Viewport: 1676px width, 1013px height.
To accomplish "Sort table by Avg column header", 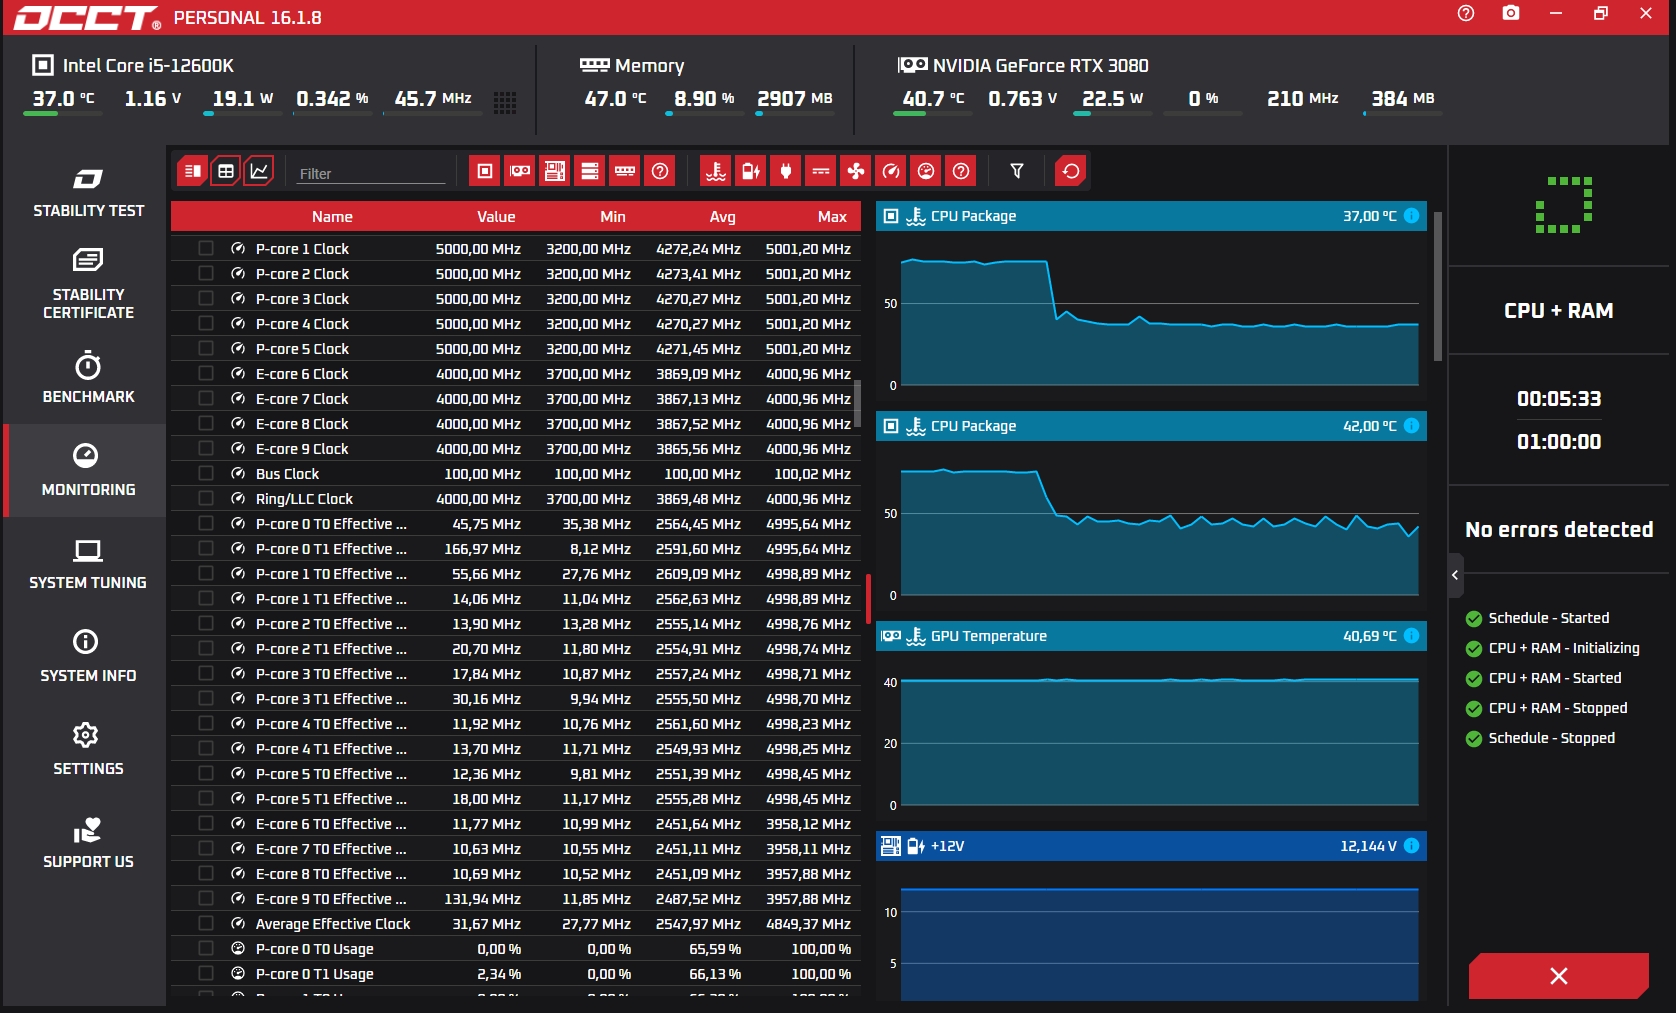I will tap(722, 216).
